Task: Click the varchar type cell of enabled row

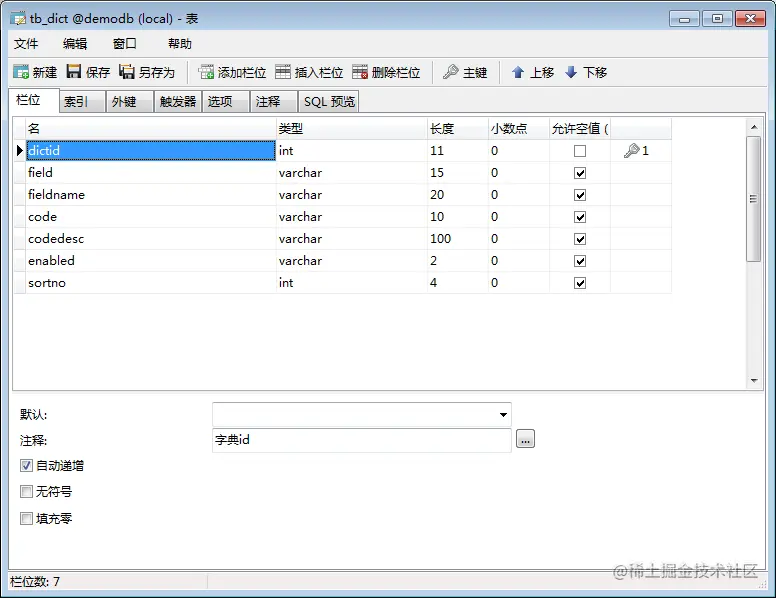Action: point(351,261)
